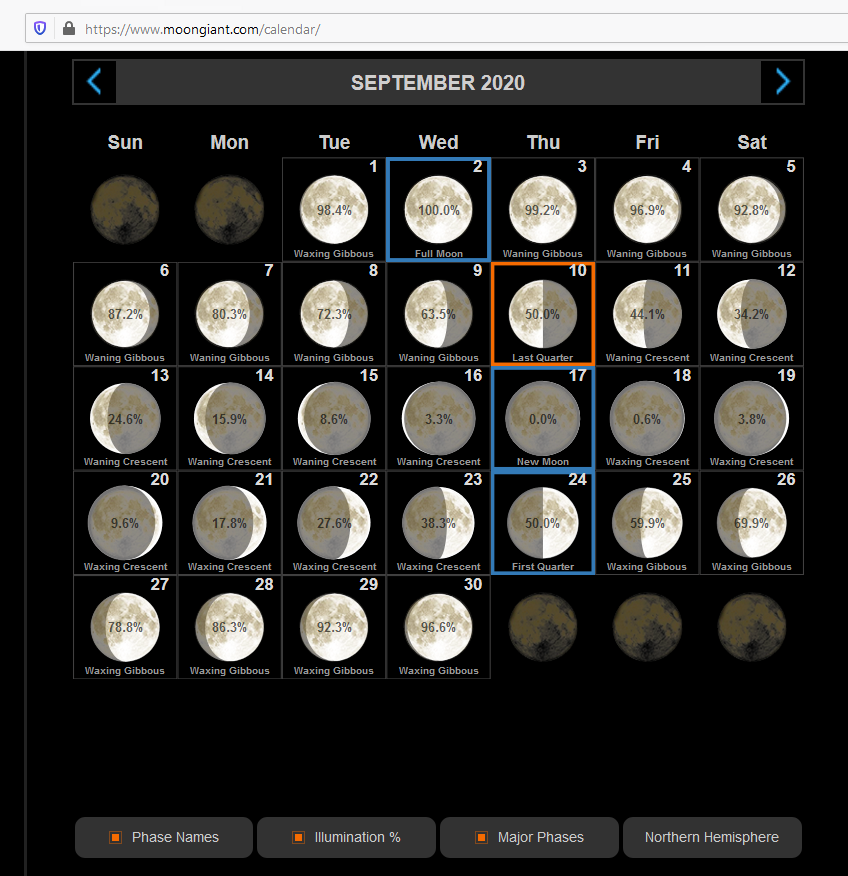Open September 29 moon at 92.3%
Screen dimensions: 848x876
[x=334, y=627]
